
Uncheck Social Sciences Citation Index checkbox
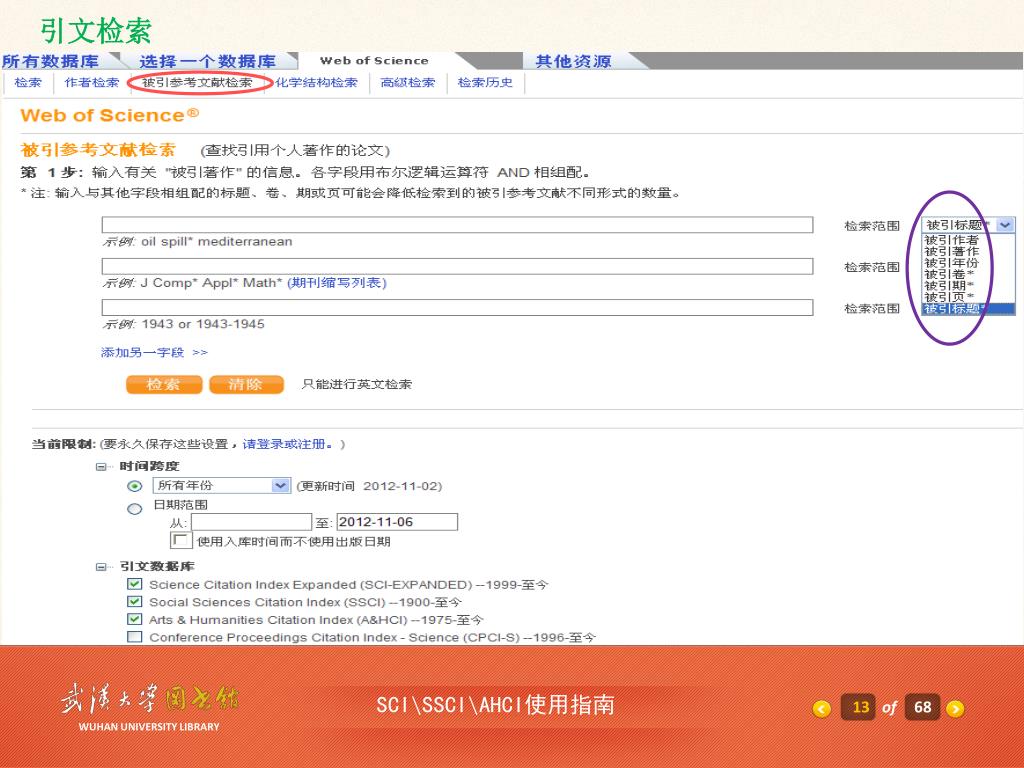pyautogui.click(x=135, y=601)
